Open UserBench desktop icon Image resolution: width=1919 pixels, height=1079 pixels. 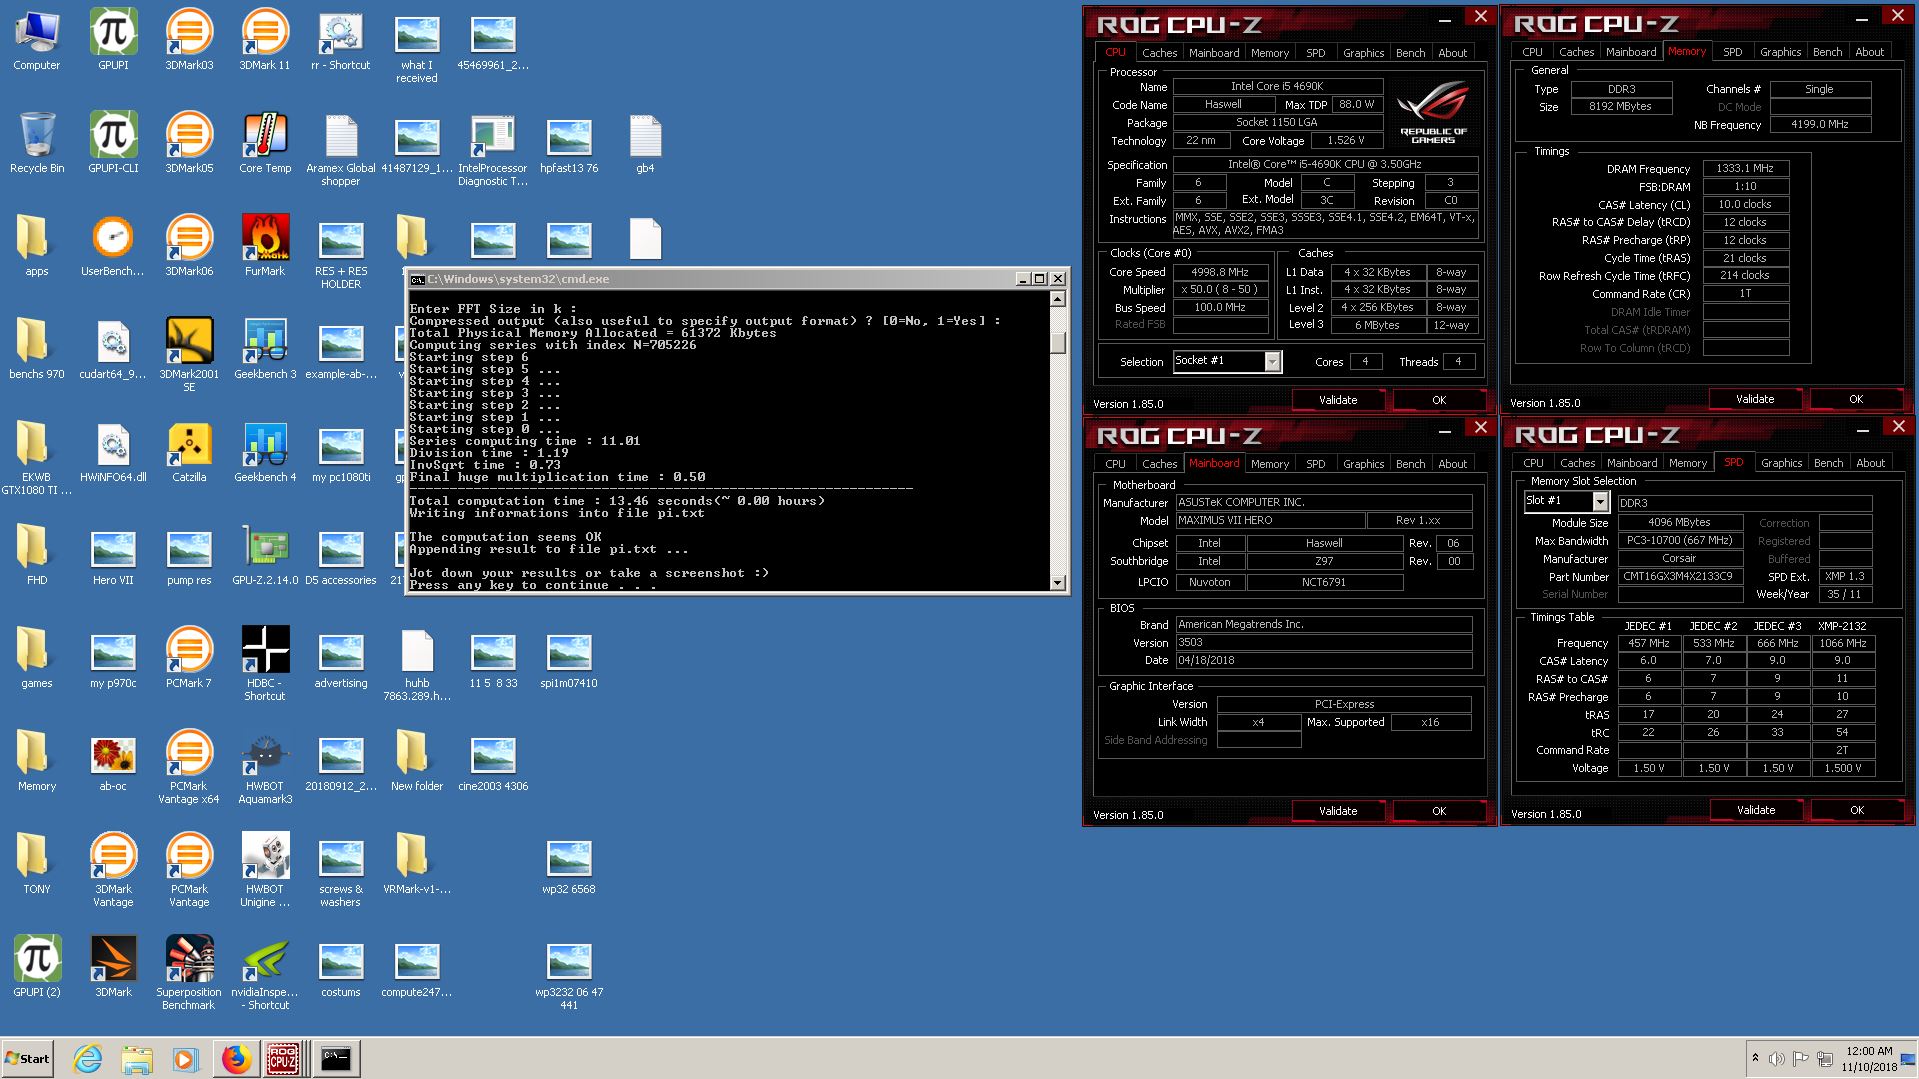point(113,246)
